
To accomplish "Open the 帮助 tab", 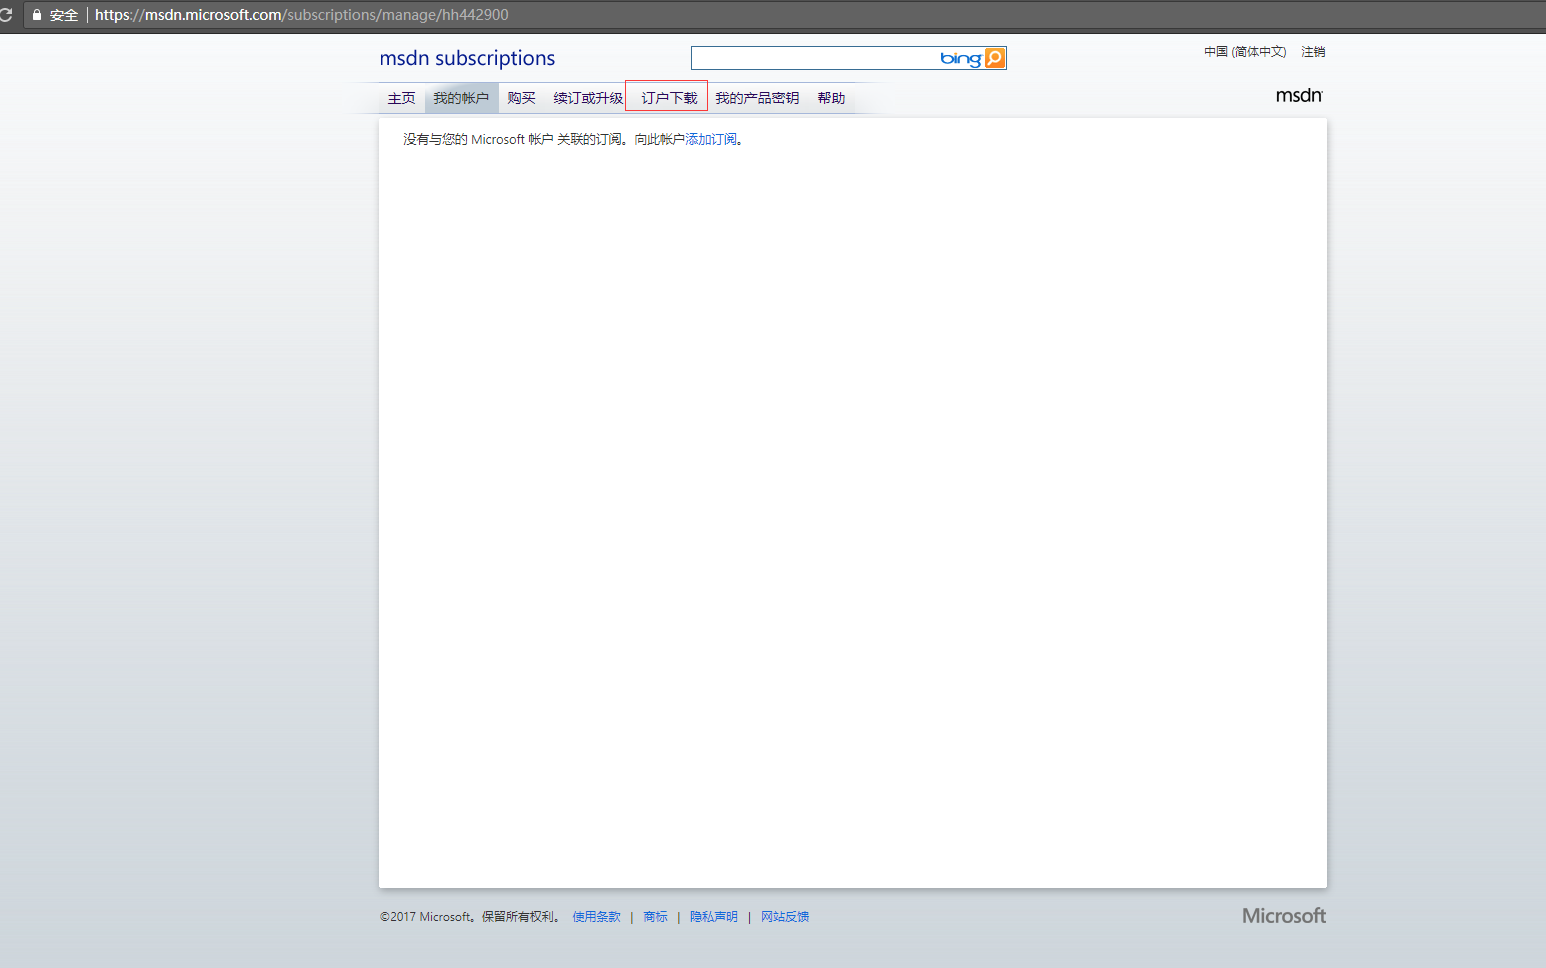I will click(x=831, y=98).
